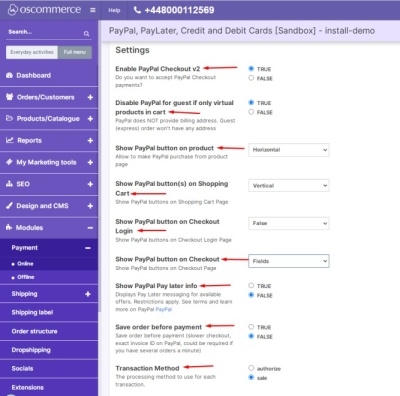Select FALSE for Show PayPal Pay later info

pos(251,295)
